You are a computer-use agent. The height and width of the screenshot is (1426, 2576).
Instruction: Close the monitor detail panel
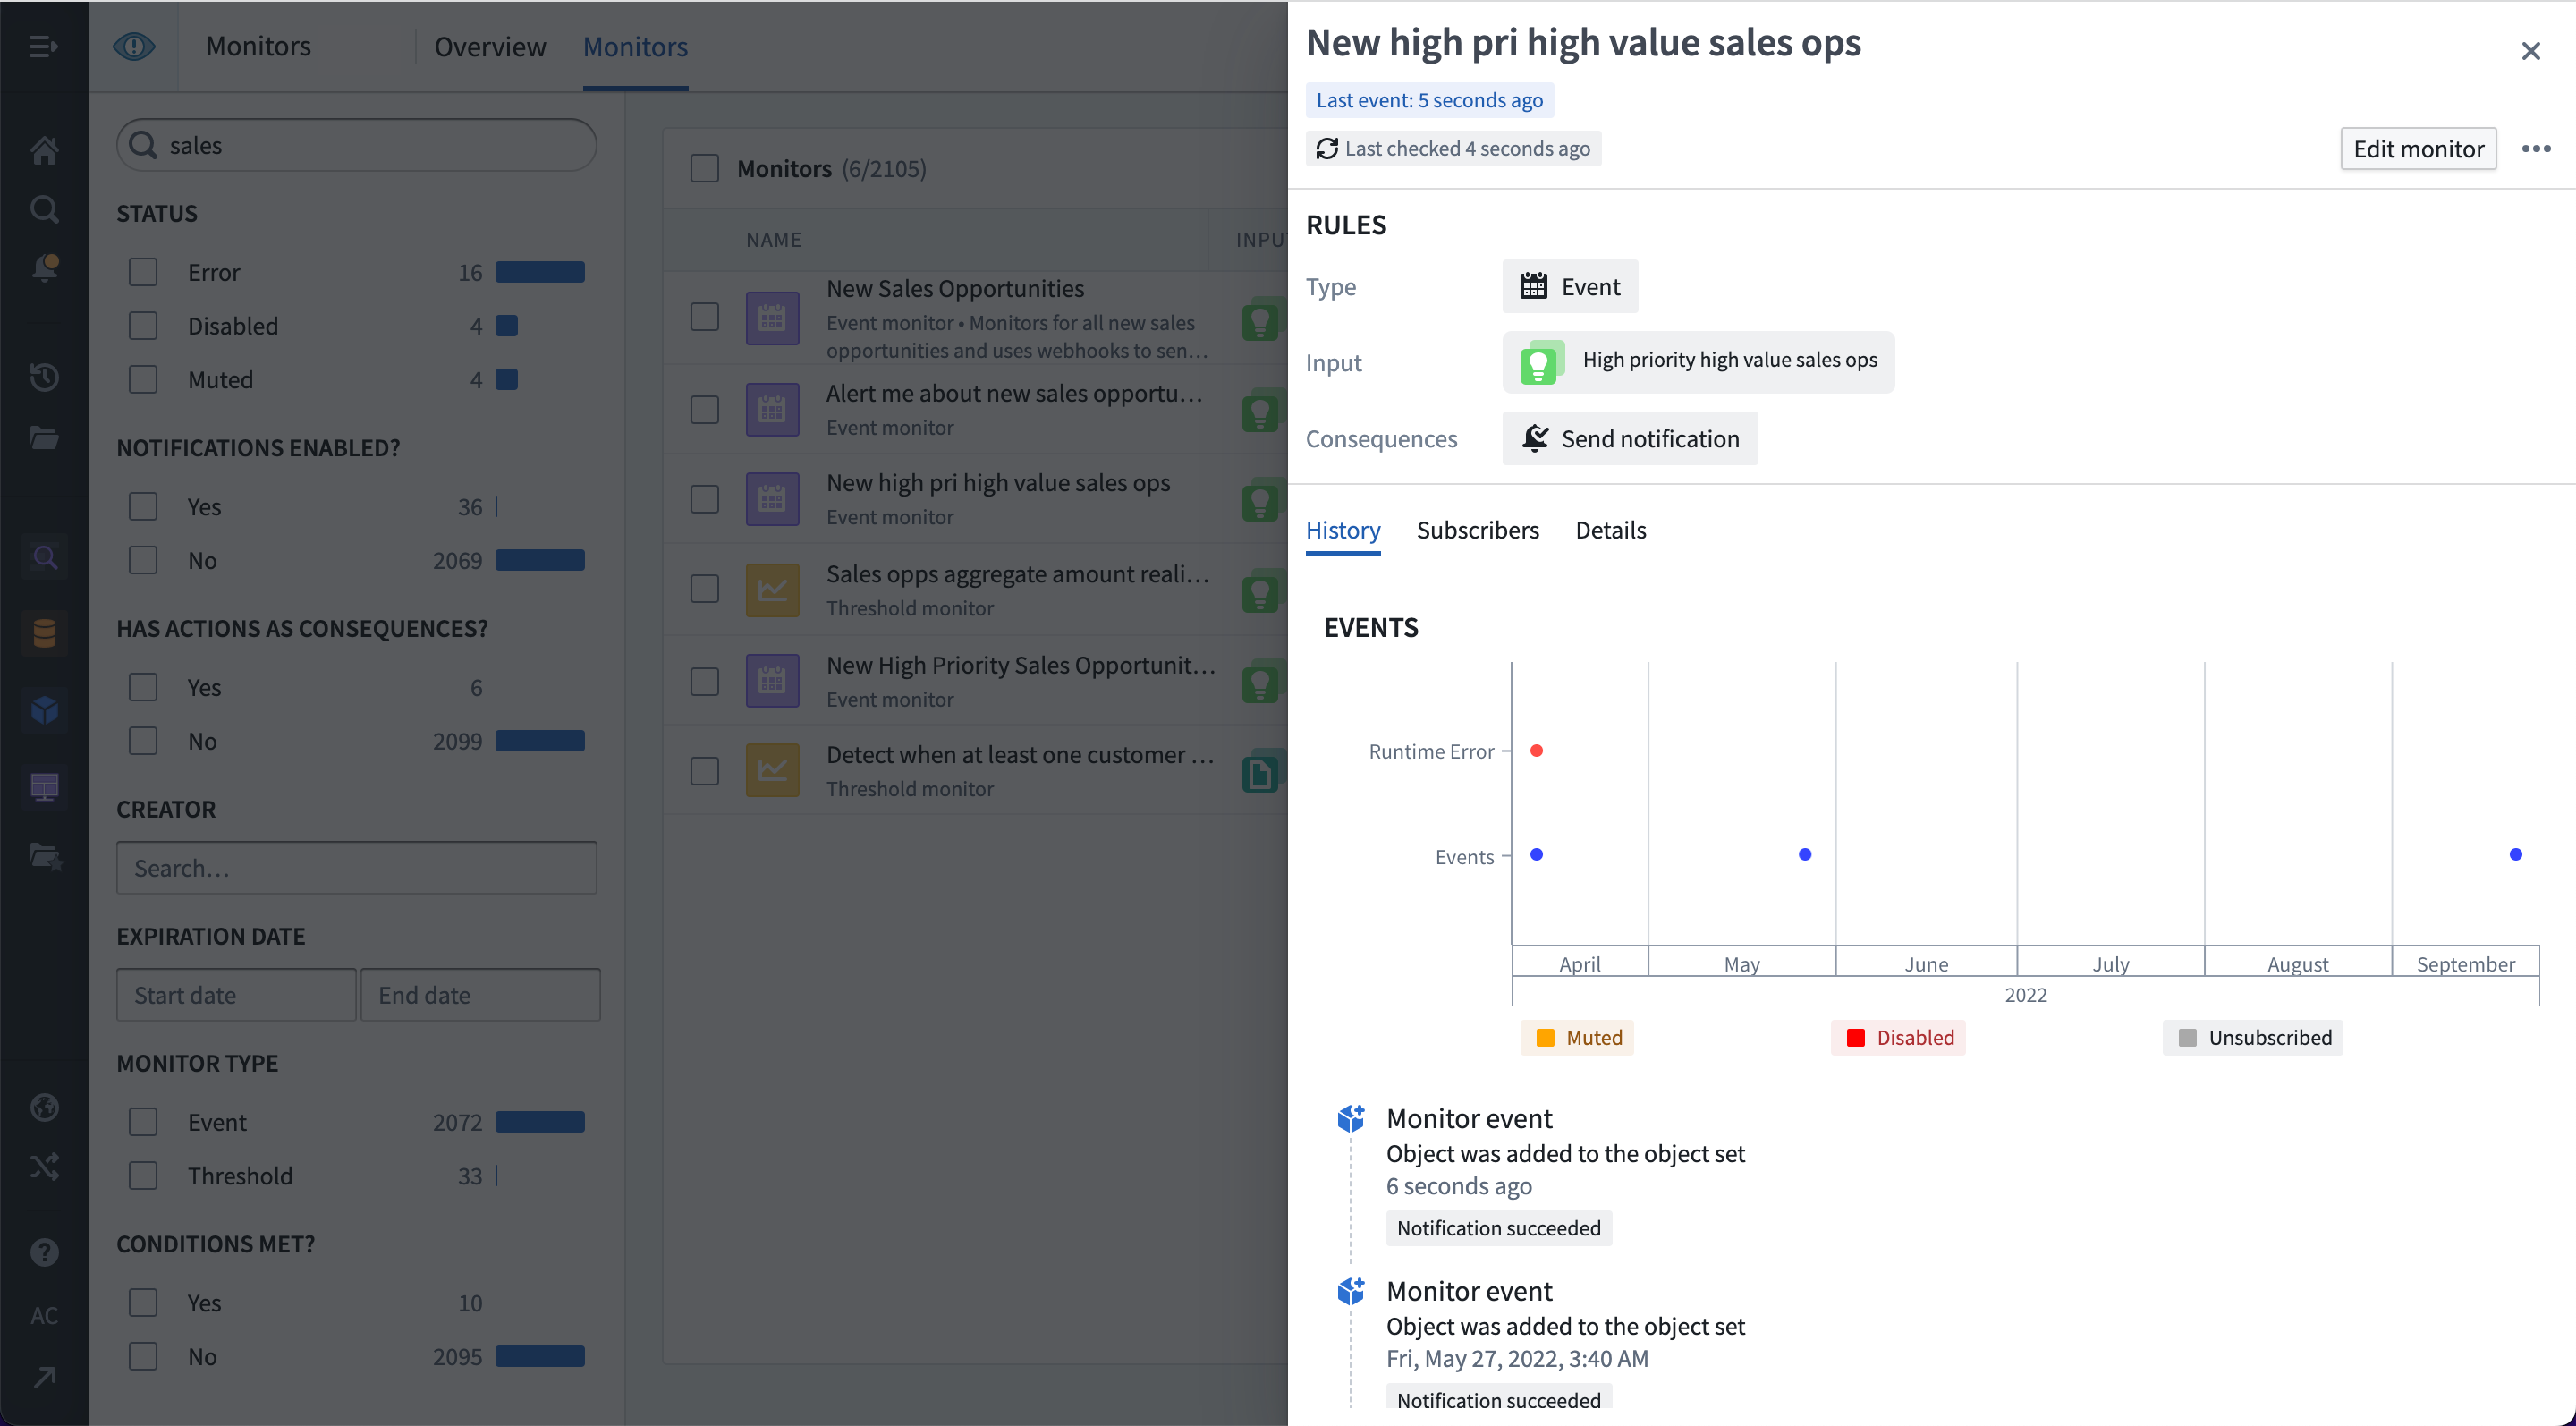[2530, 49]
